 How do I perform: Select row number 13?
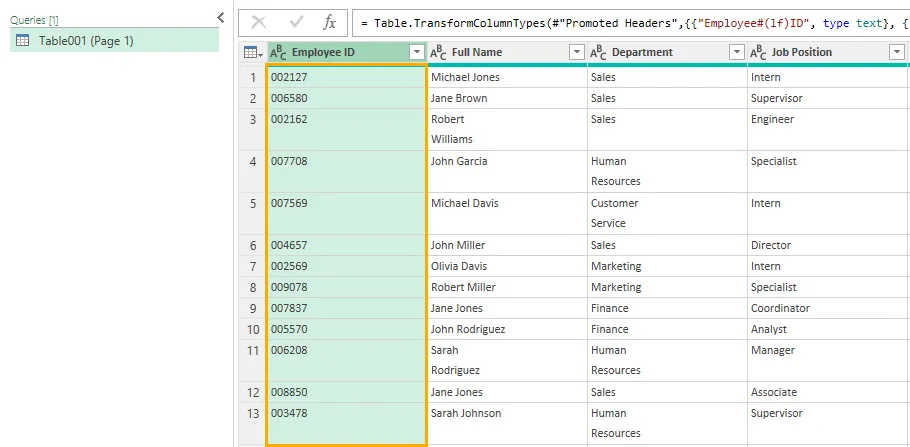253,424
